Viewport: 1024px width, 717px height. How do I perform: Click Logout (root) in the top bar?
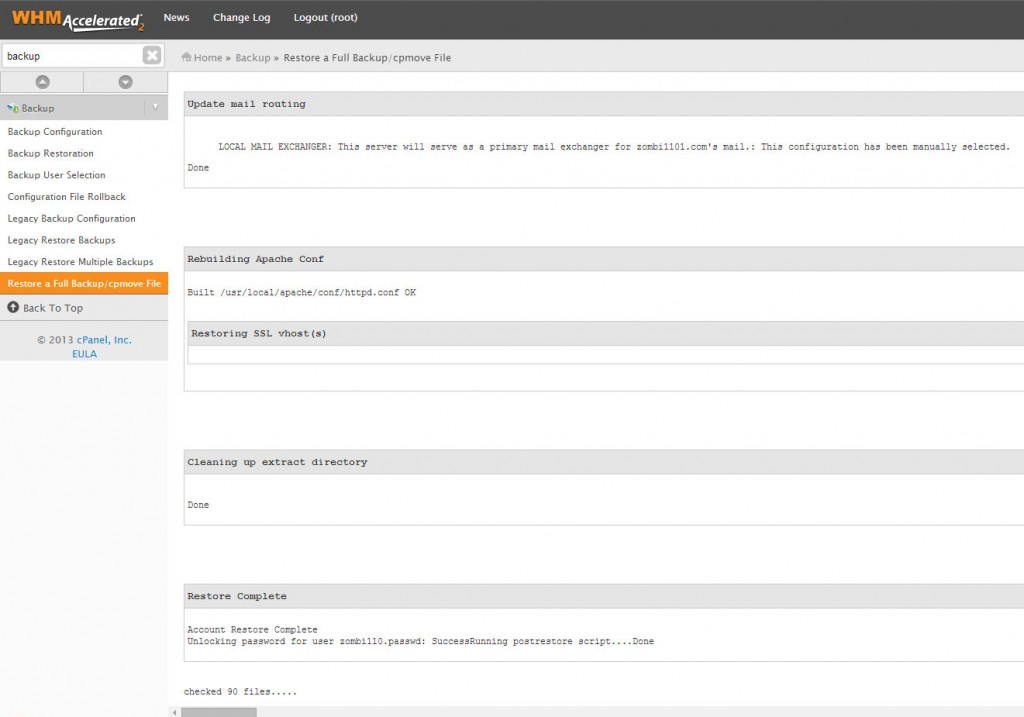pos(328,17)
